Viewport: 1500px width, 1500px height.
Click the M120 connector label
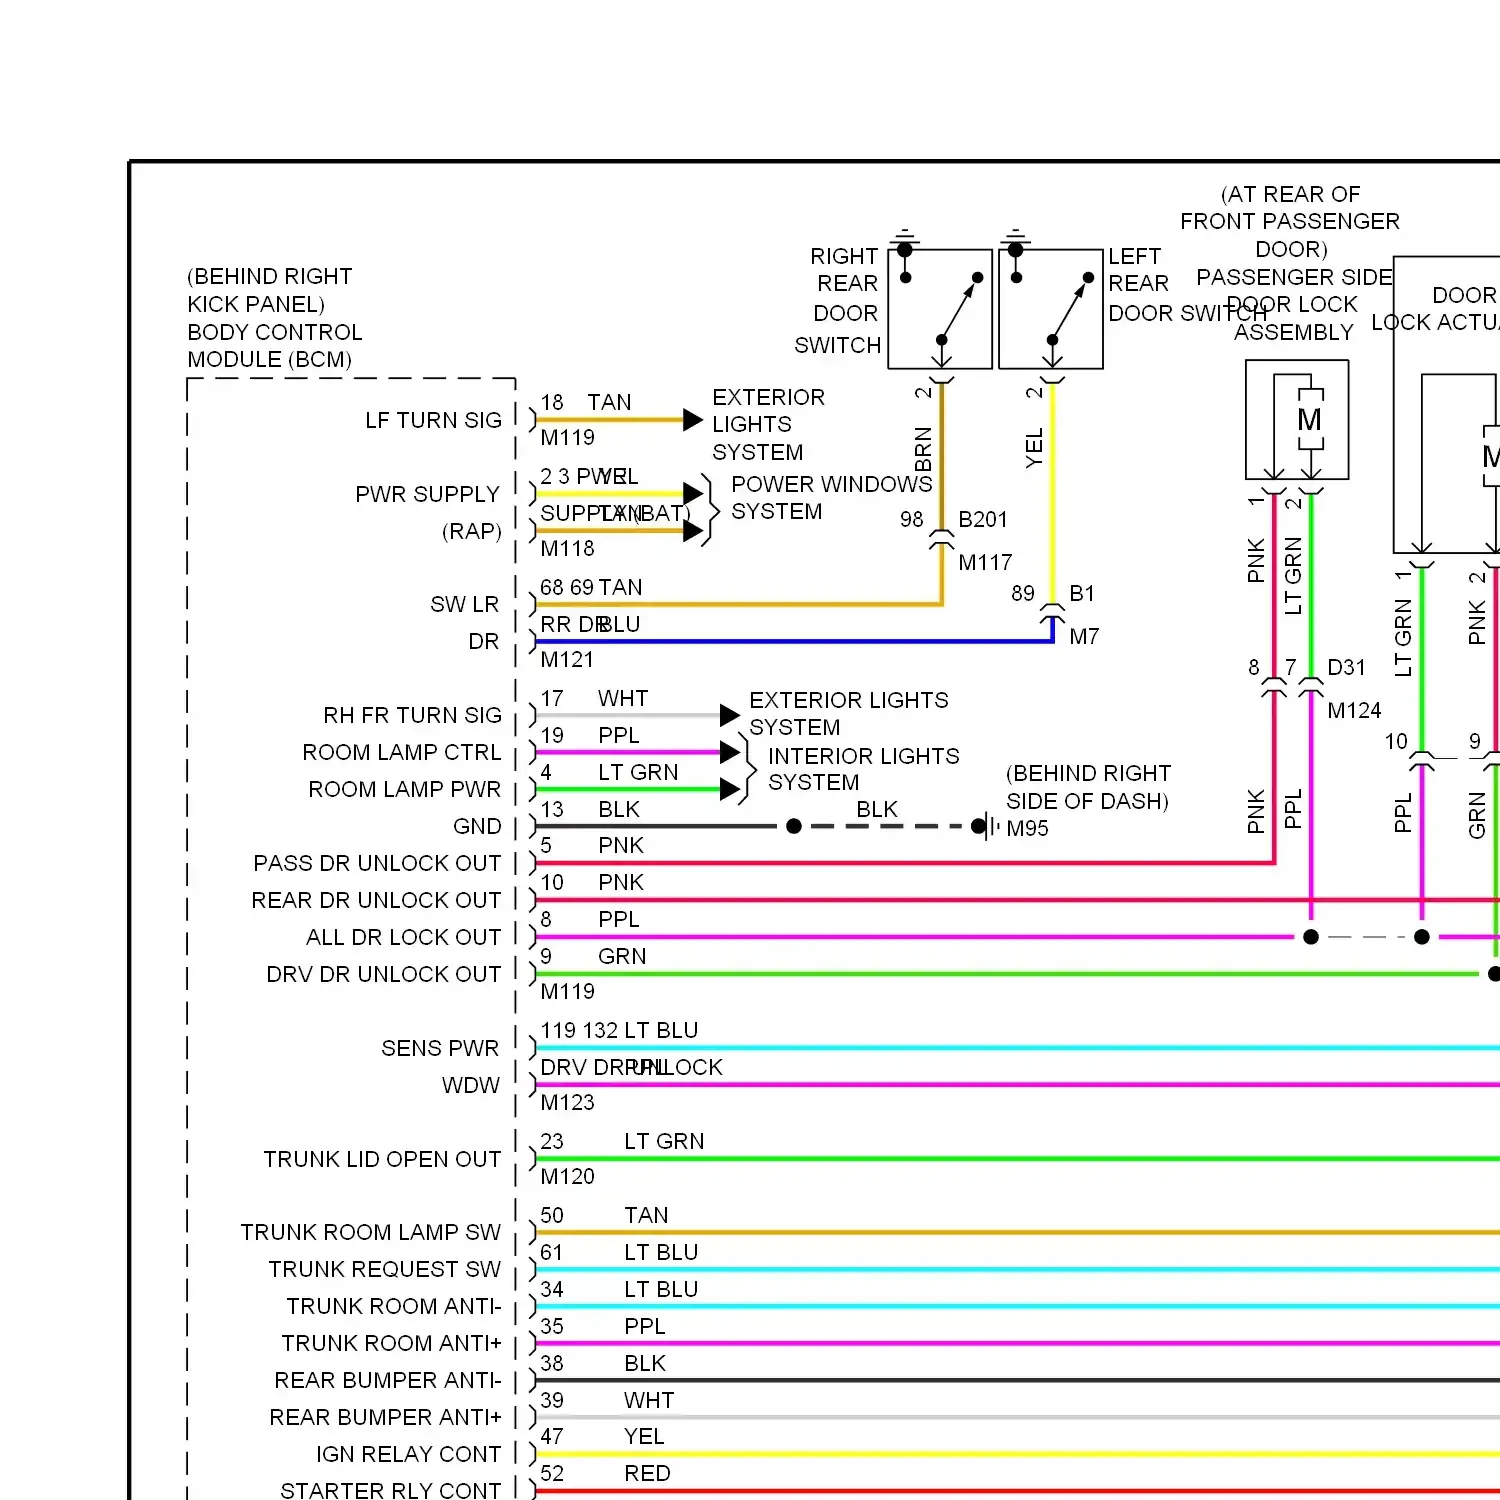point(567,1176)
